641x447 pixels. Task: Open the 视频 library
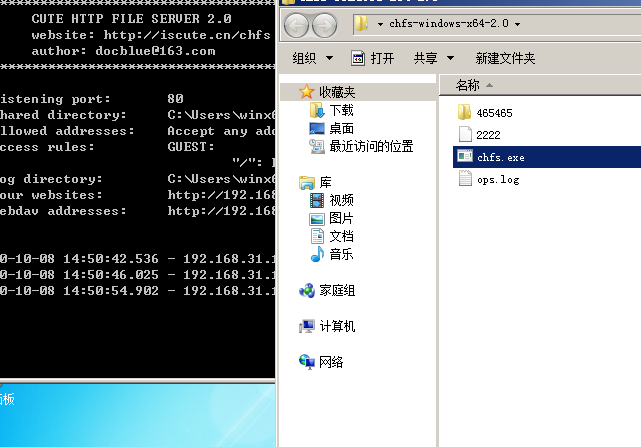(x=341, y=200)
